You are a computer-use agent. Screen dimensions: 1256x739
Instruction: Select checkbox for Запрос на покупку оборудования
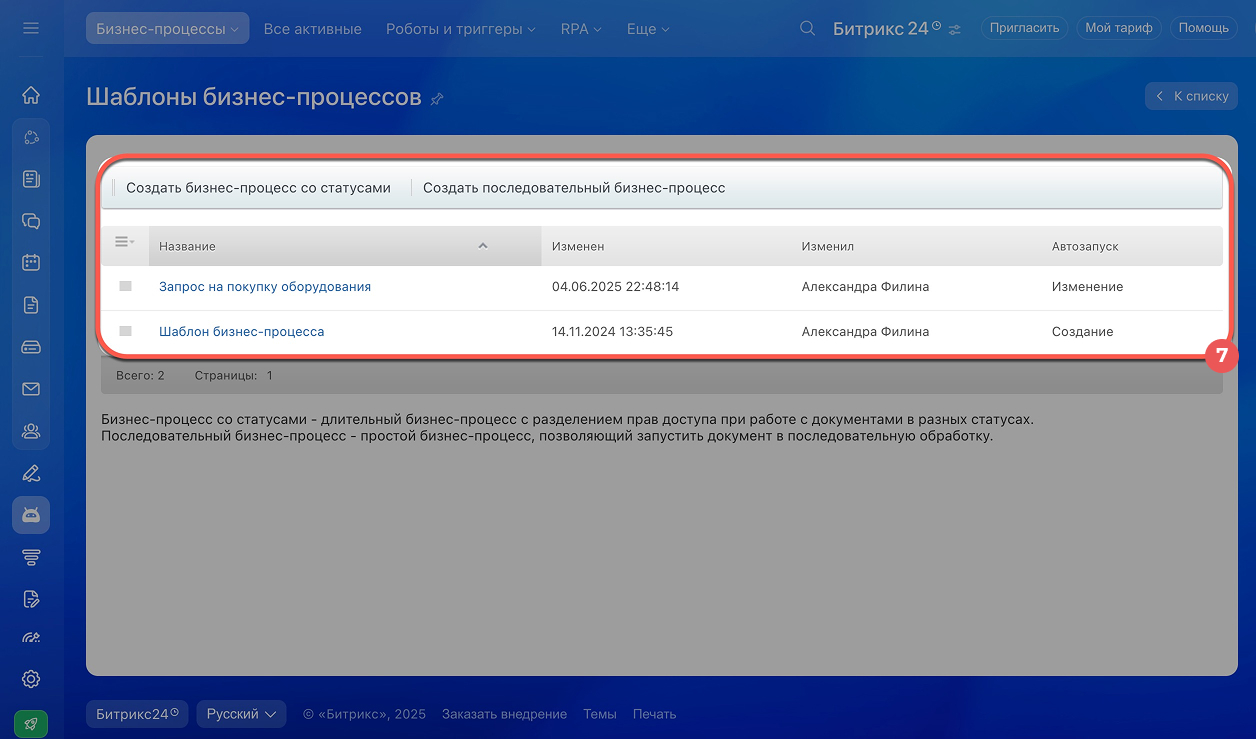coord(125,286)
